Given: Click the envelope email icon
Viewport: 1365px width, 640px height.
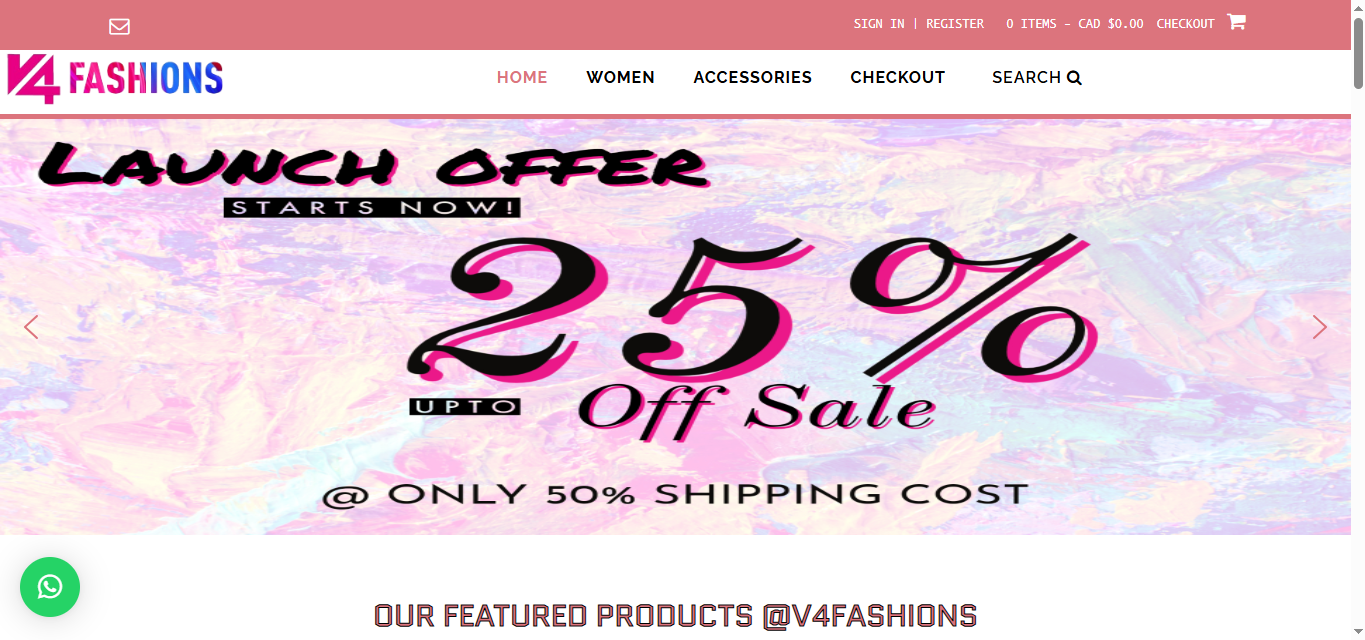Looking at the screenshot, I should (120, 26).
